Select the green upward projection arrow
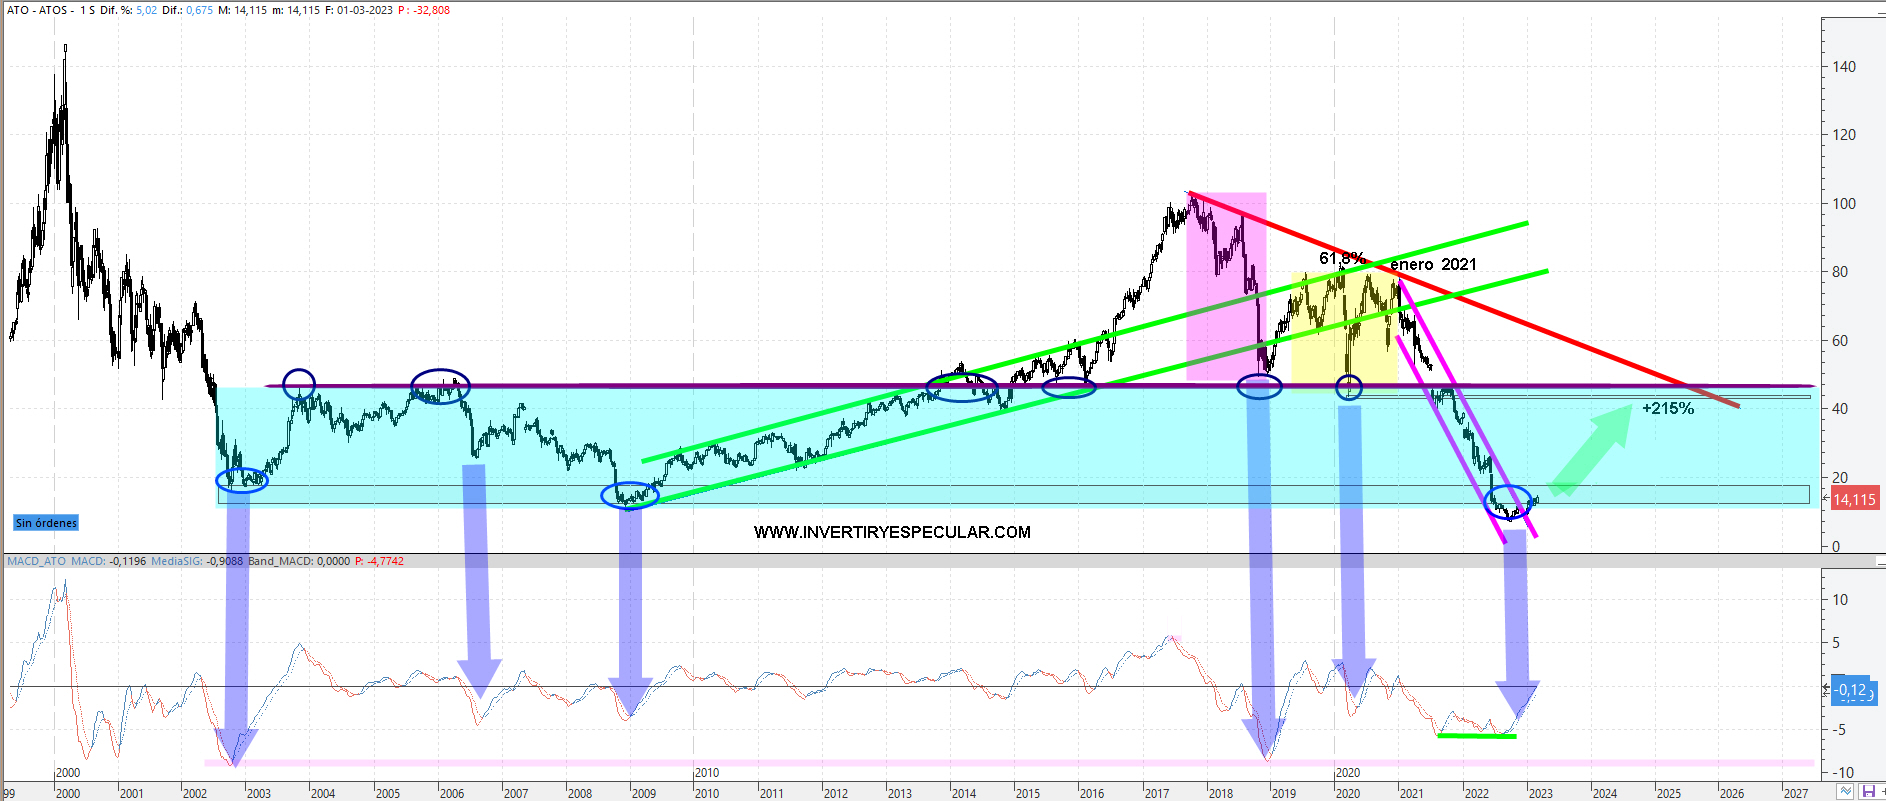 coord(1590,450)
